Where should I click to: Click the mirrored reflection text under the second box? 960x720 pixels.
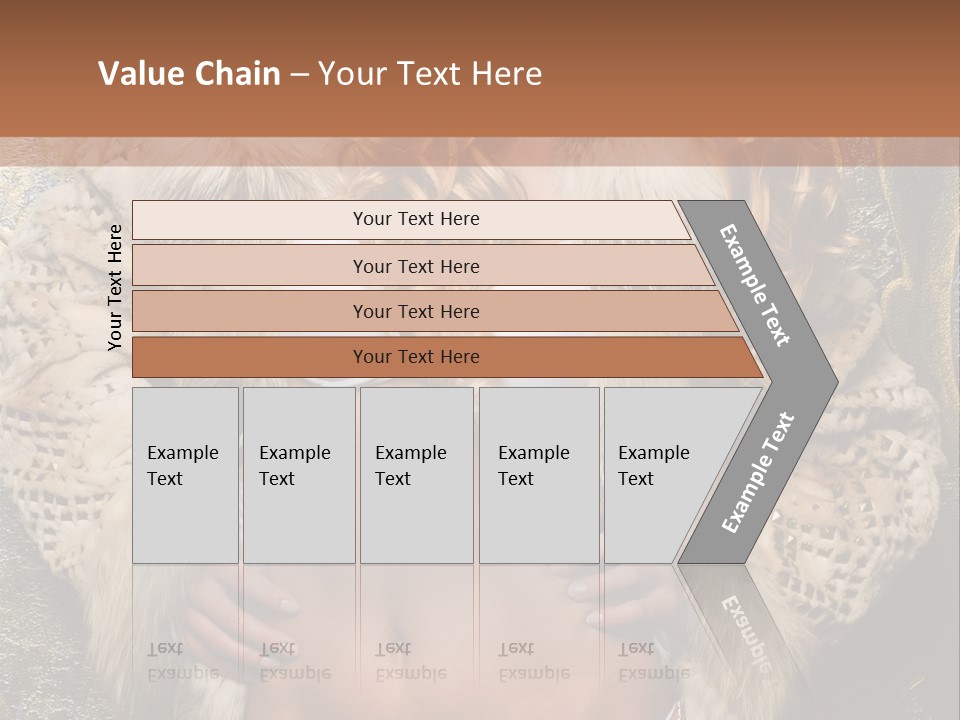point(294,661)
